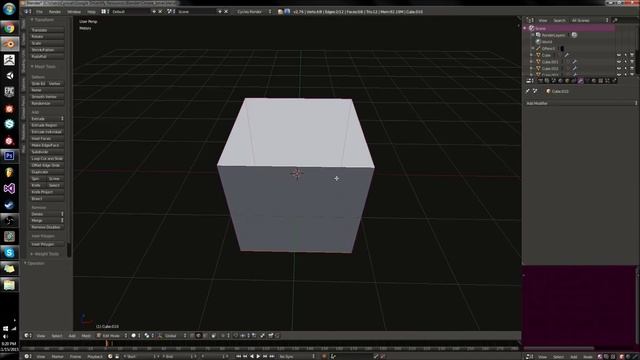Open the All Scenes display dropdown

pos(589,20)
